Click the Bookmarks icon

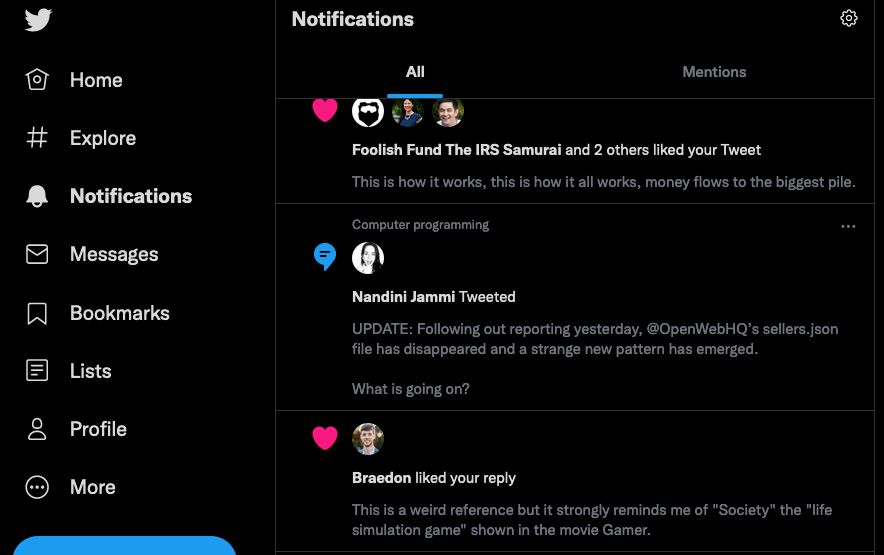click(37, 313)
